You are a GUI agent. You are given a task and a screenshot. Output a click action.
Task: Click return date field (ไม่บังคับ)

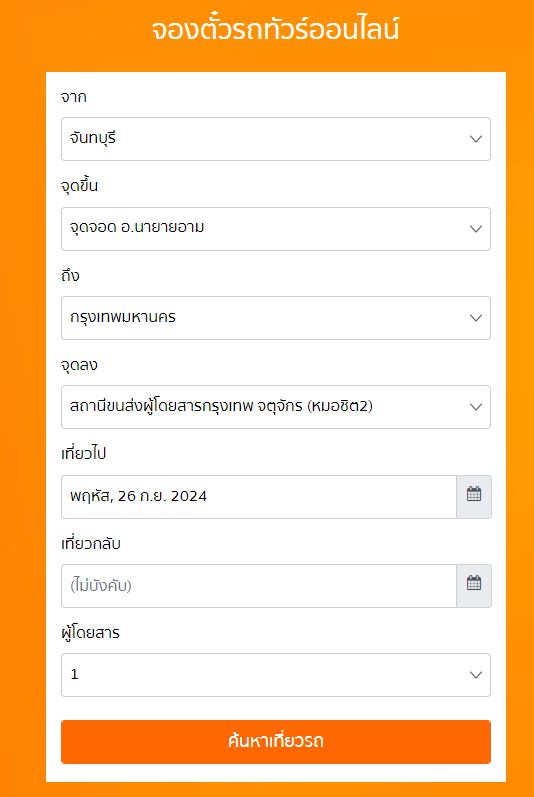(x=259, y=586)
